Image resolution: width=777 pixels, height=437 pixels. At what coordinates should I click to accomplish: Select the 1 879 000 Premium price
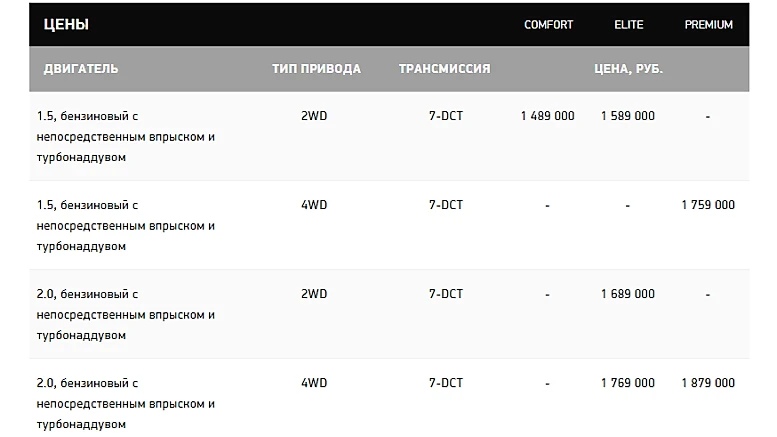tap(708, 383)
